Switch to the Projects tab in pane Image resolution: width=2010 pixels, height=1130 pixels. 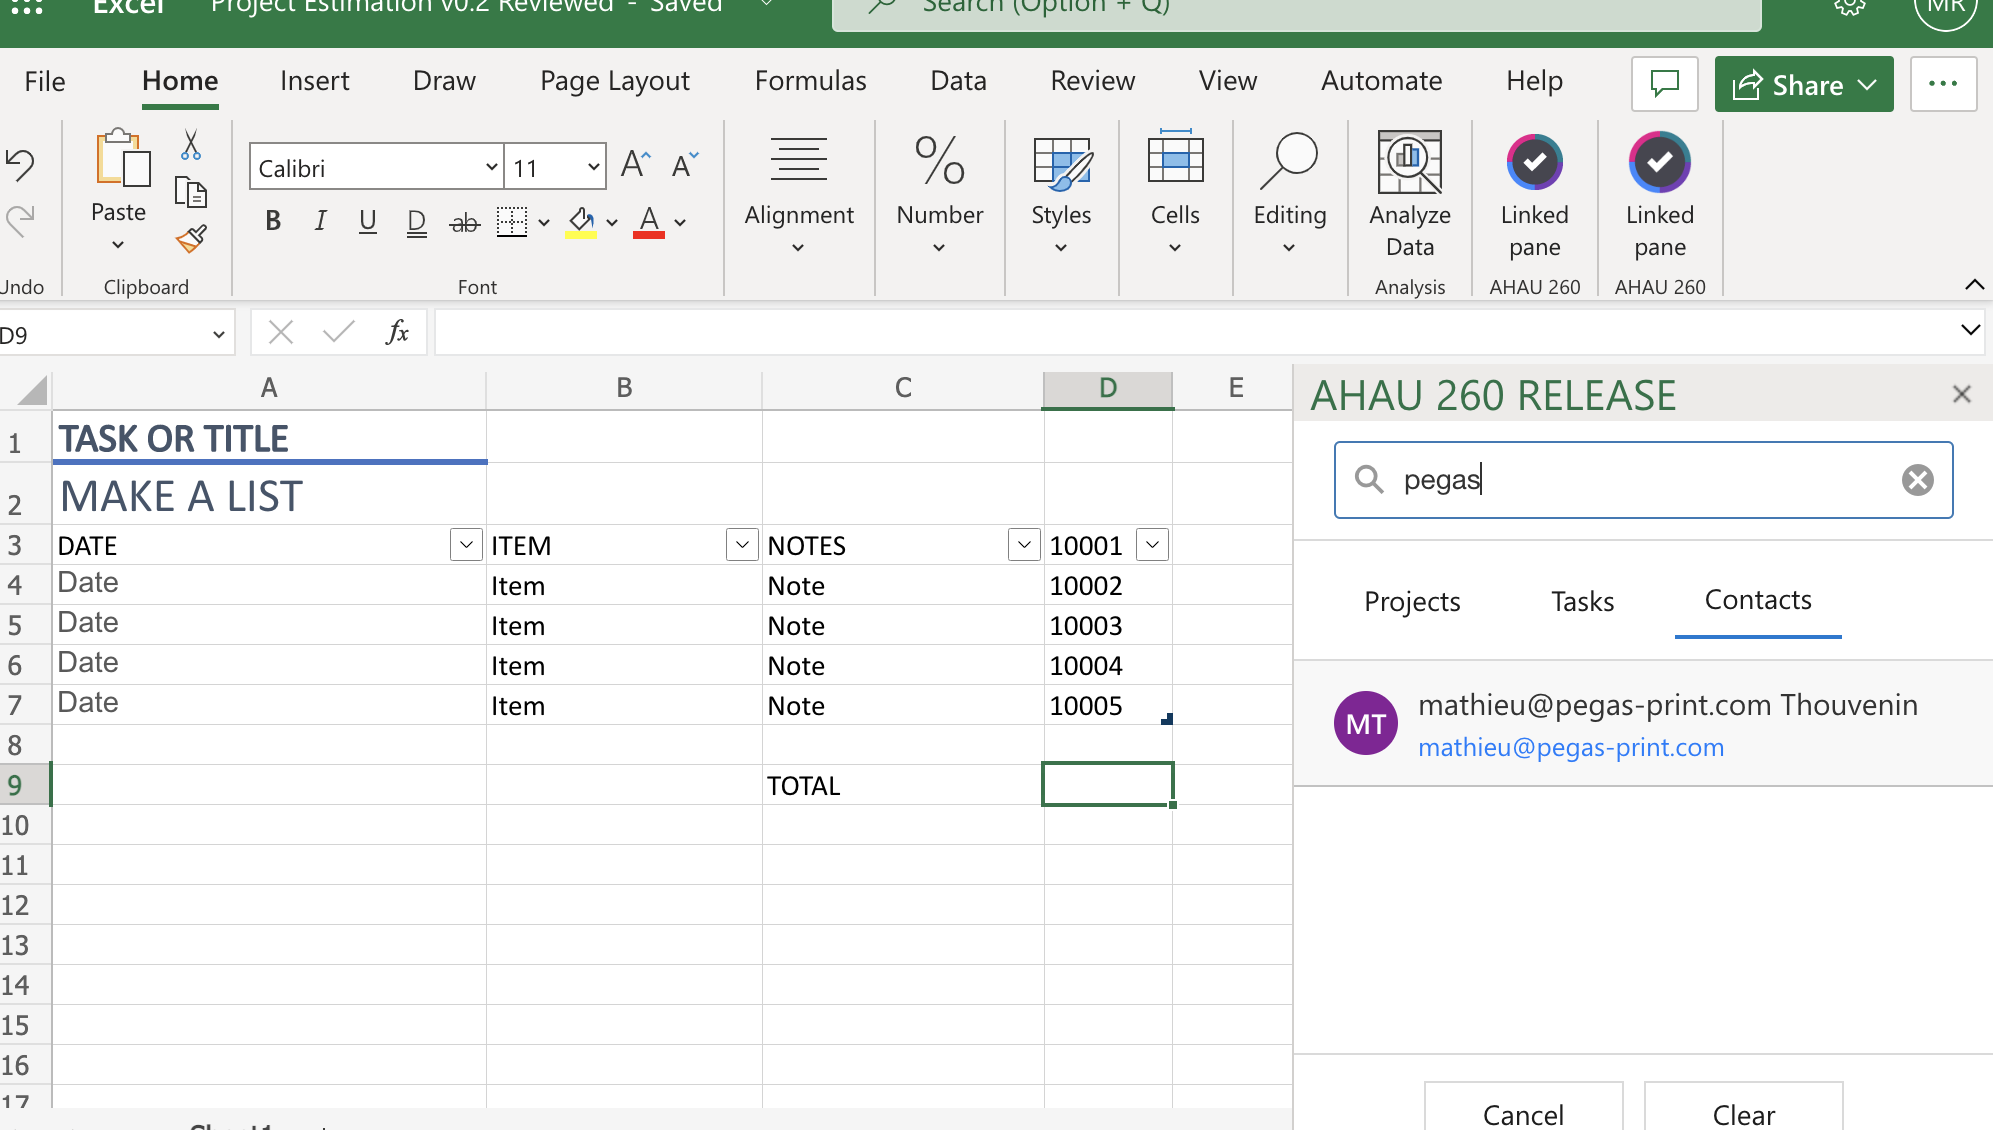(1412, 601)
